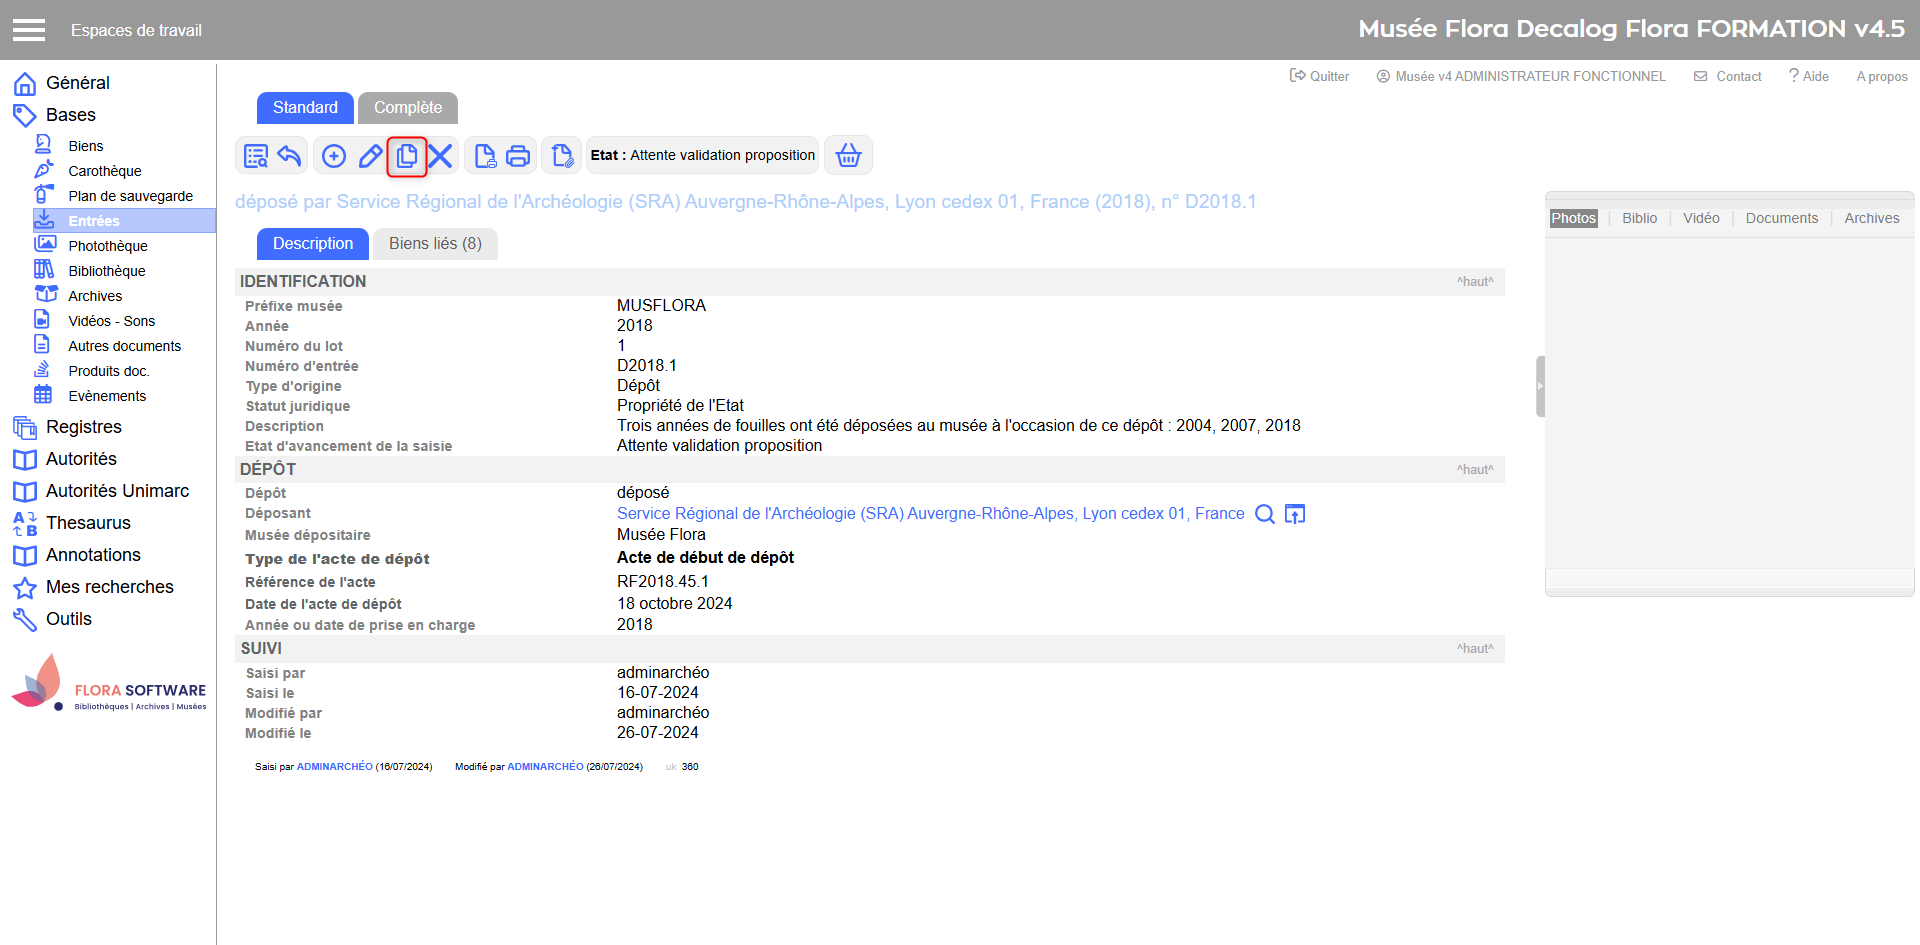This screenshot has height=945, width=1920.
Task: Click the magnifier icon beside Déposant
Action: 1264,514
